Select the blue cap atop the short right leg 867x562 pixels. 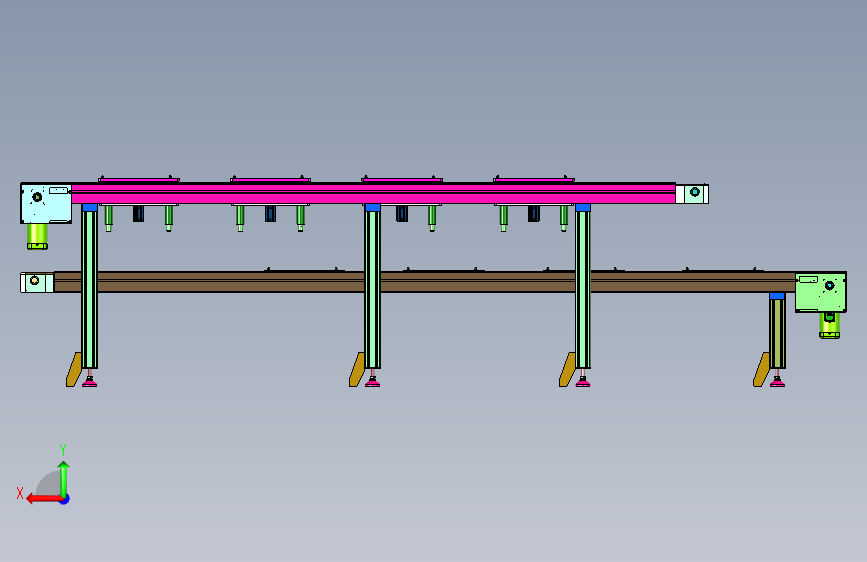(777, 296)
